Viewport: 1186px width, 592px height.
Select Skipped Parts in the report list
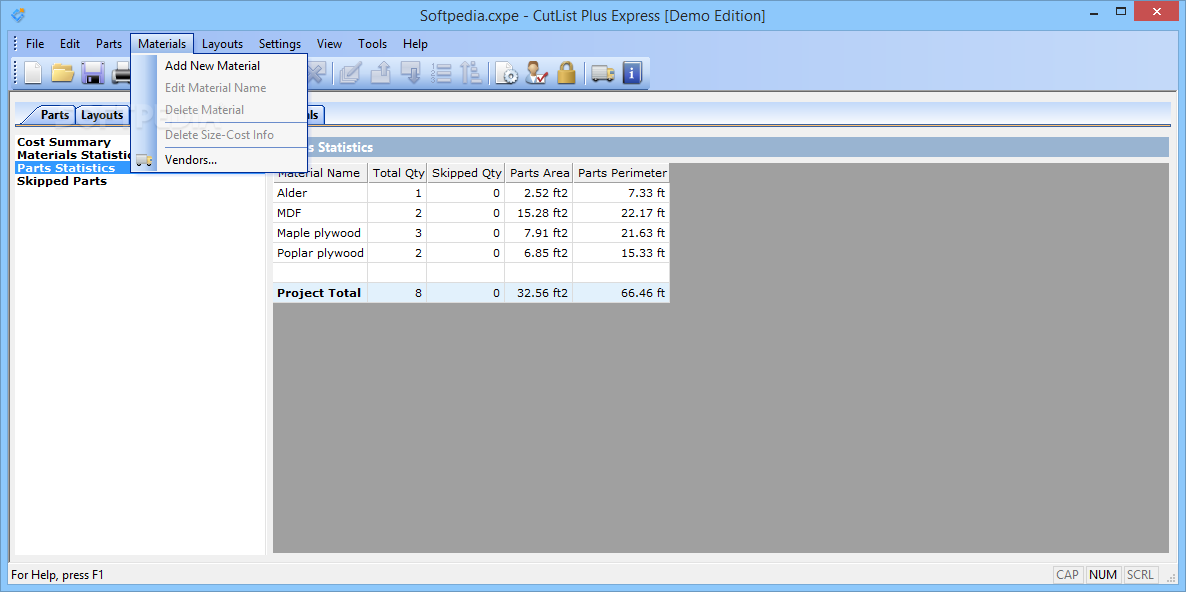click(62, 181)
